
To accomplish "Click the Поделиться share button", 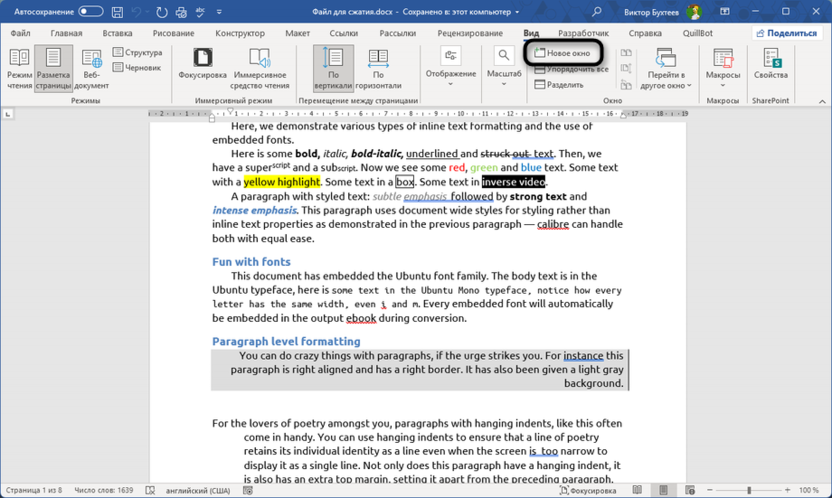I will tap(786, 33).
